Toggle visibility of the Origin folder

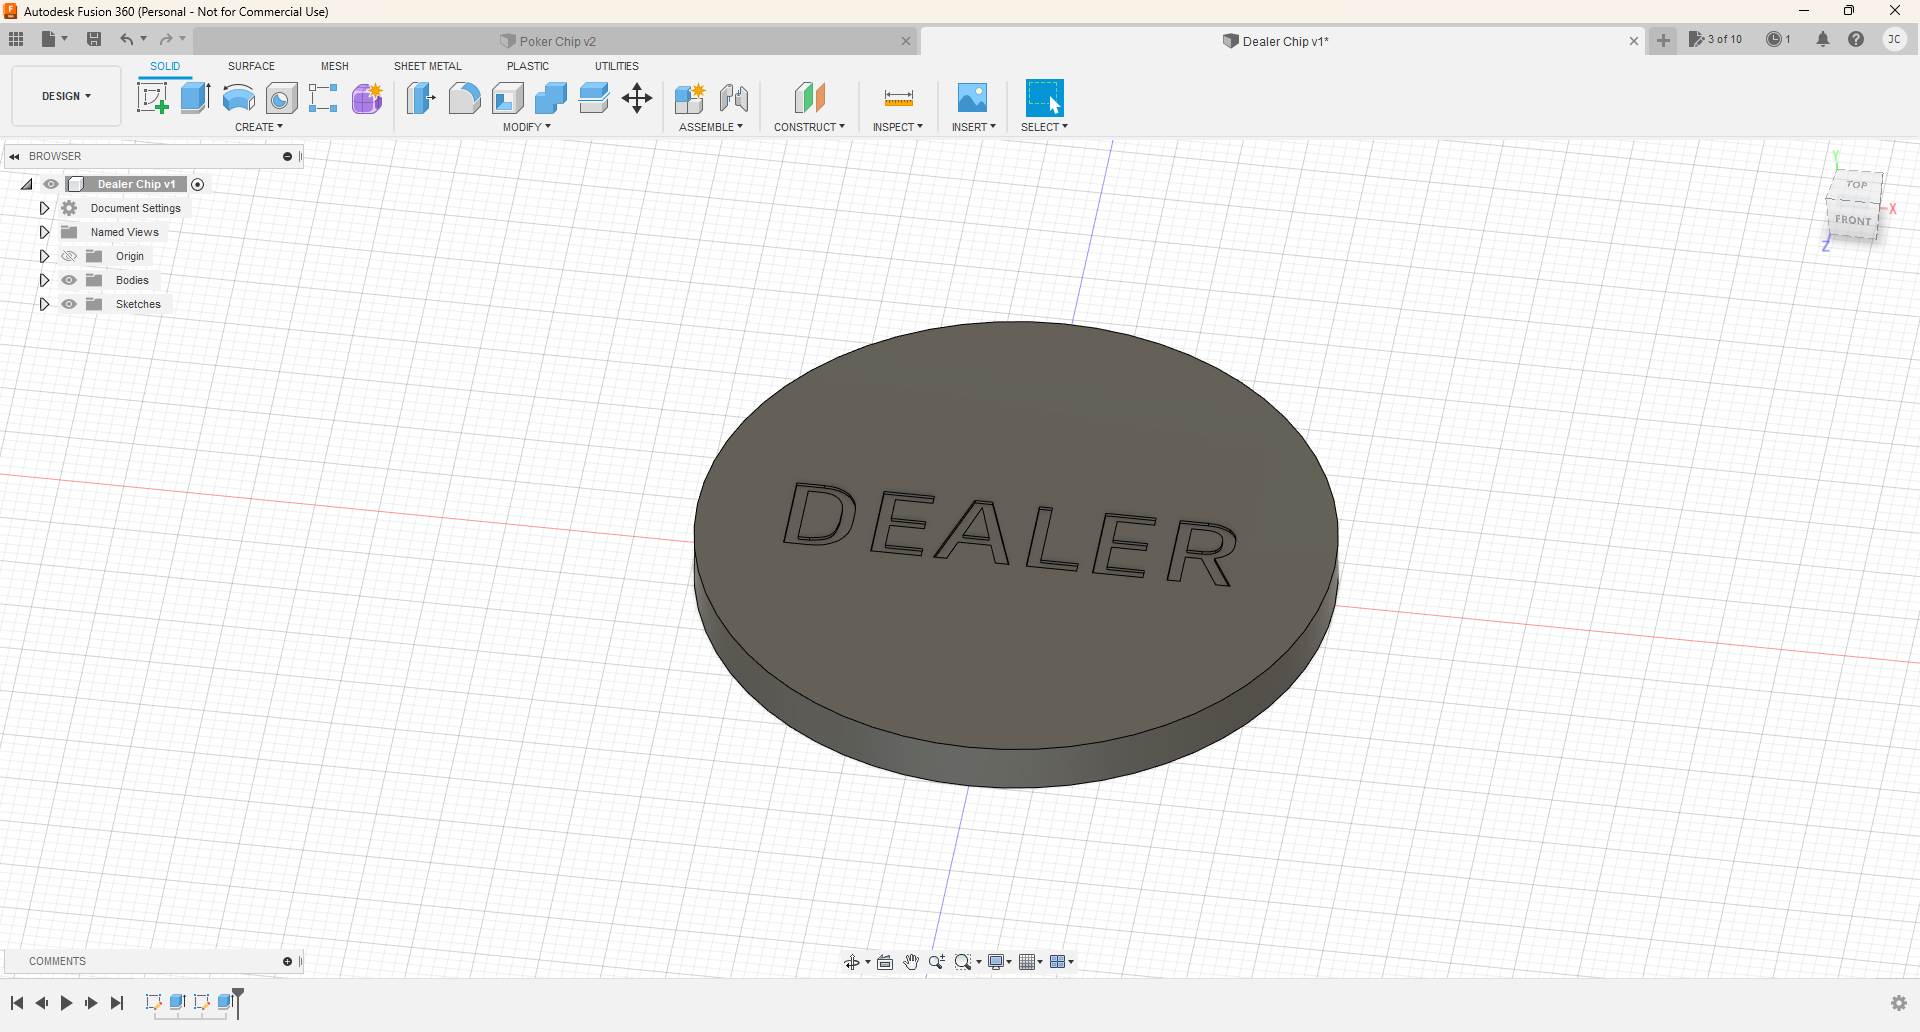click(69, 256)
